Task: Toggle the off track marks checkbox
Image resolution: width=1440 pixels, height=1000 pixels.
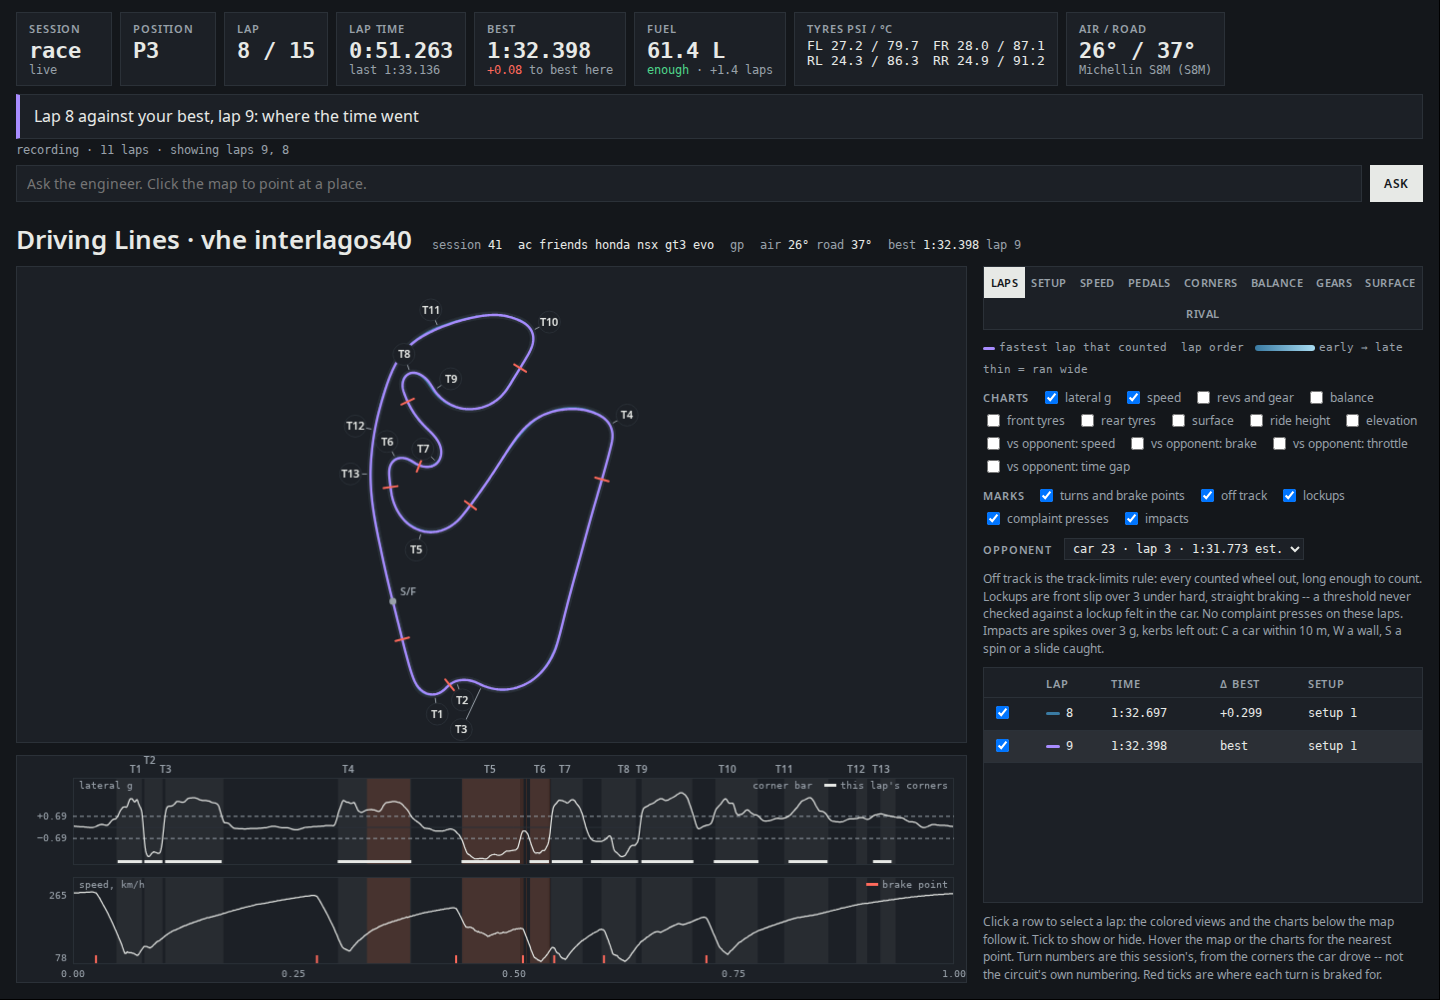Action: tap(1207, 496)
